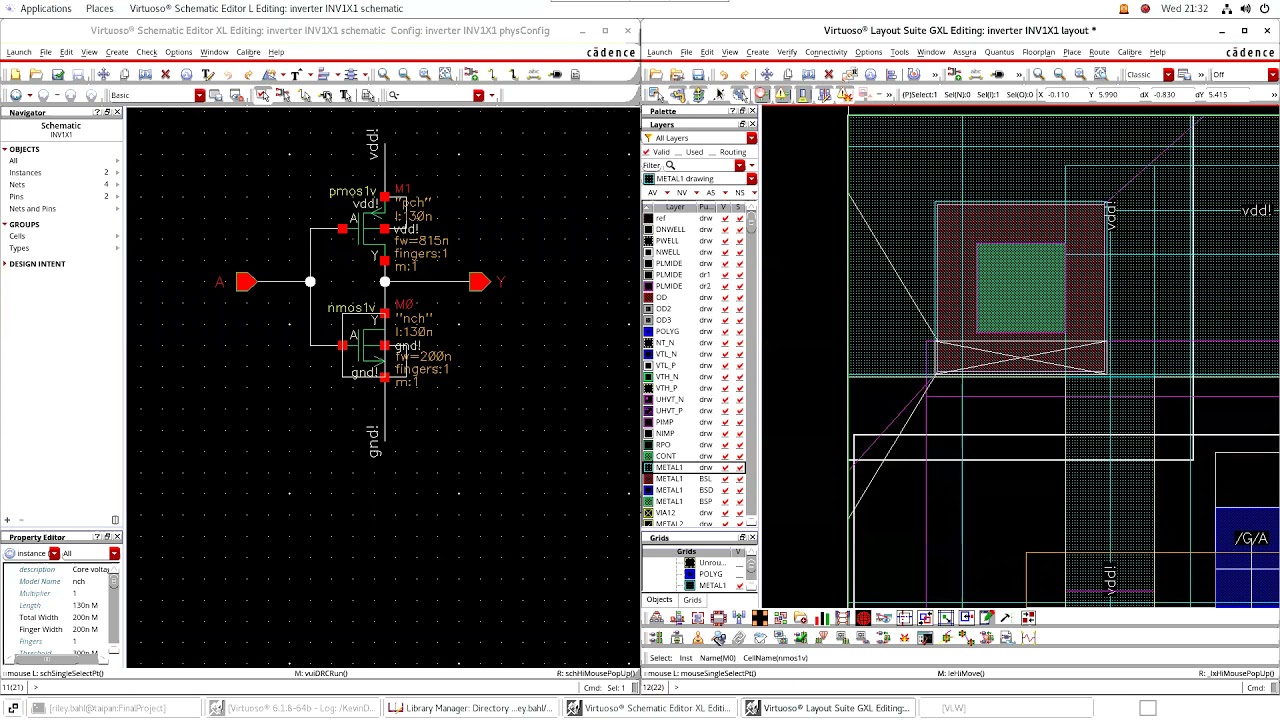Image resolution: width=1280 pixels, height=720 pixels.
Task: Expand the GROUPS section in Navigator
Action: click(5, 224)
